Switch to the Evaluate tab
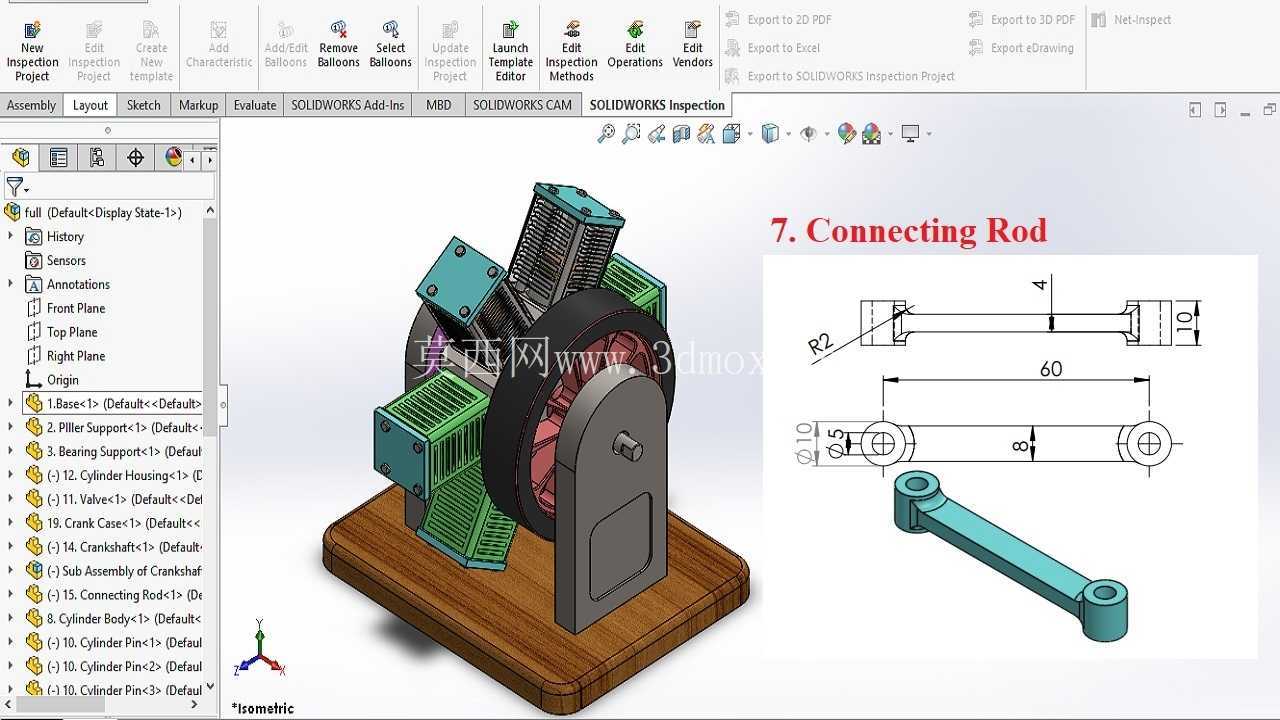Image resolution: width=1280 pixels, height=720 pixels. (x=255, y=105)
